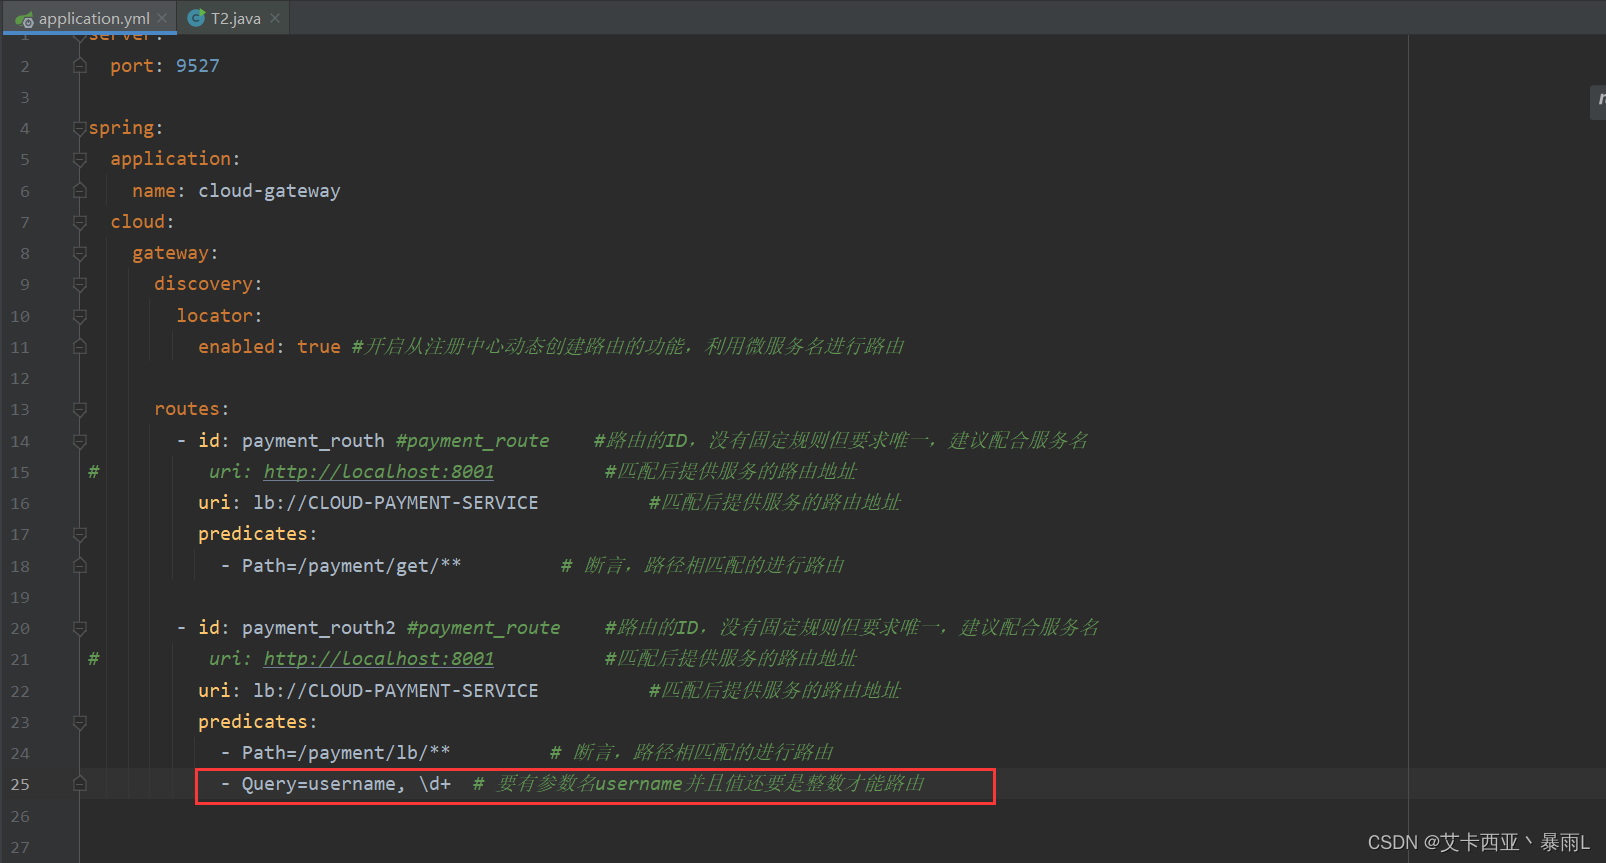
Task: Click the discovery key on line 9
Action: [204, 284]
